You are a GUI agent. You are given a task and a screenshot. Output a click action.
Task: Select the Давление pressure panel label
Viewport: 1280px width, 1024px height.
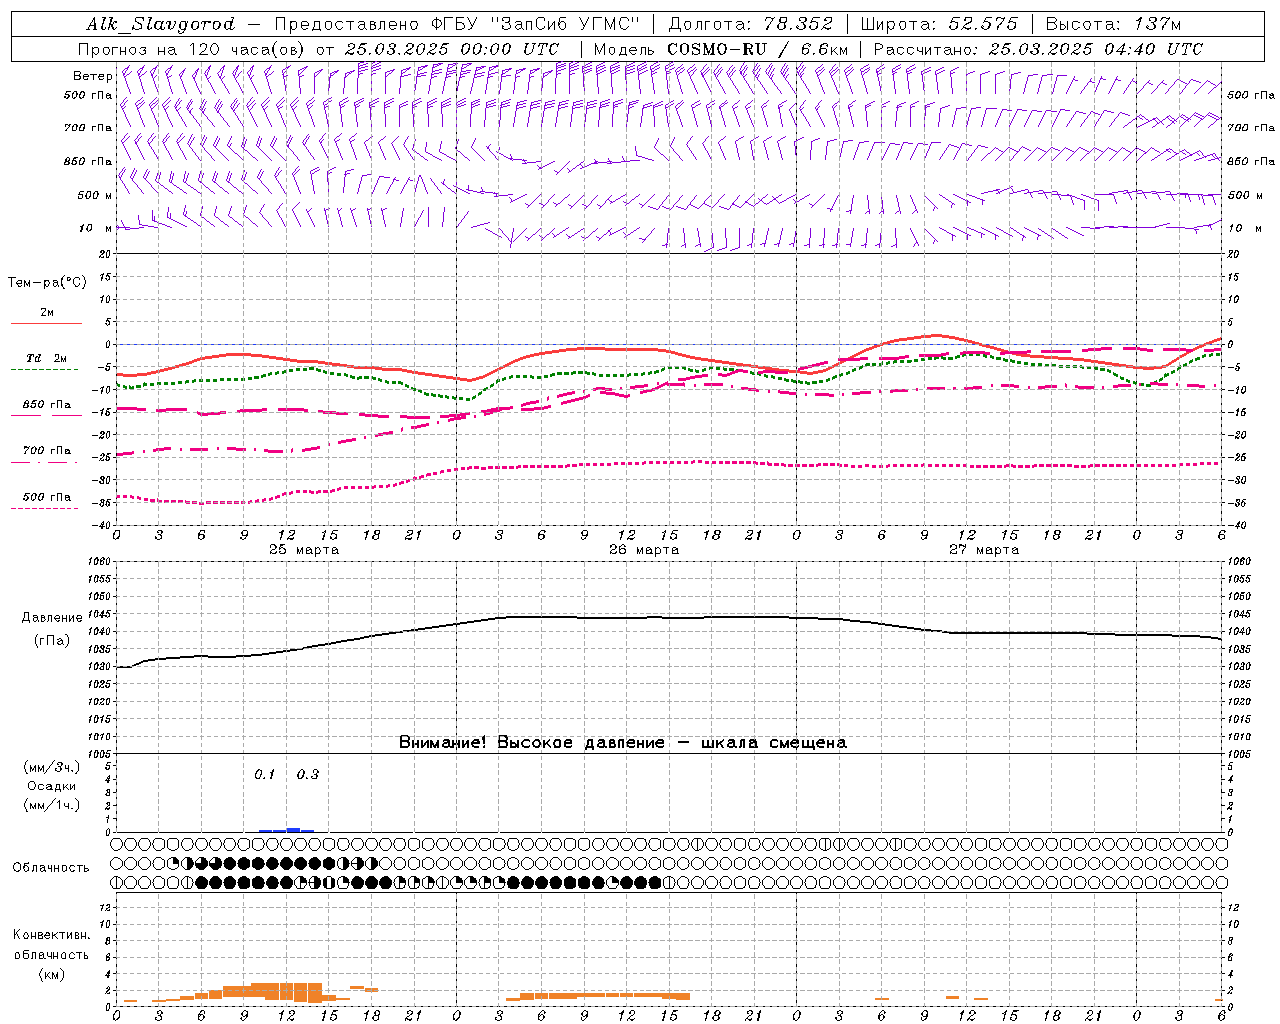52,618
